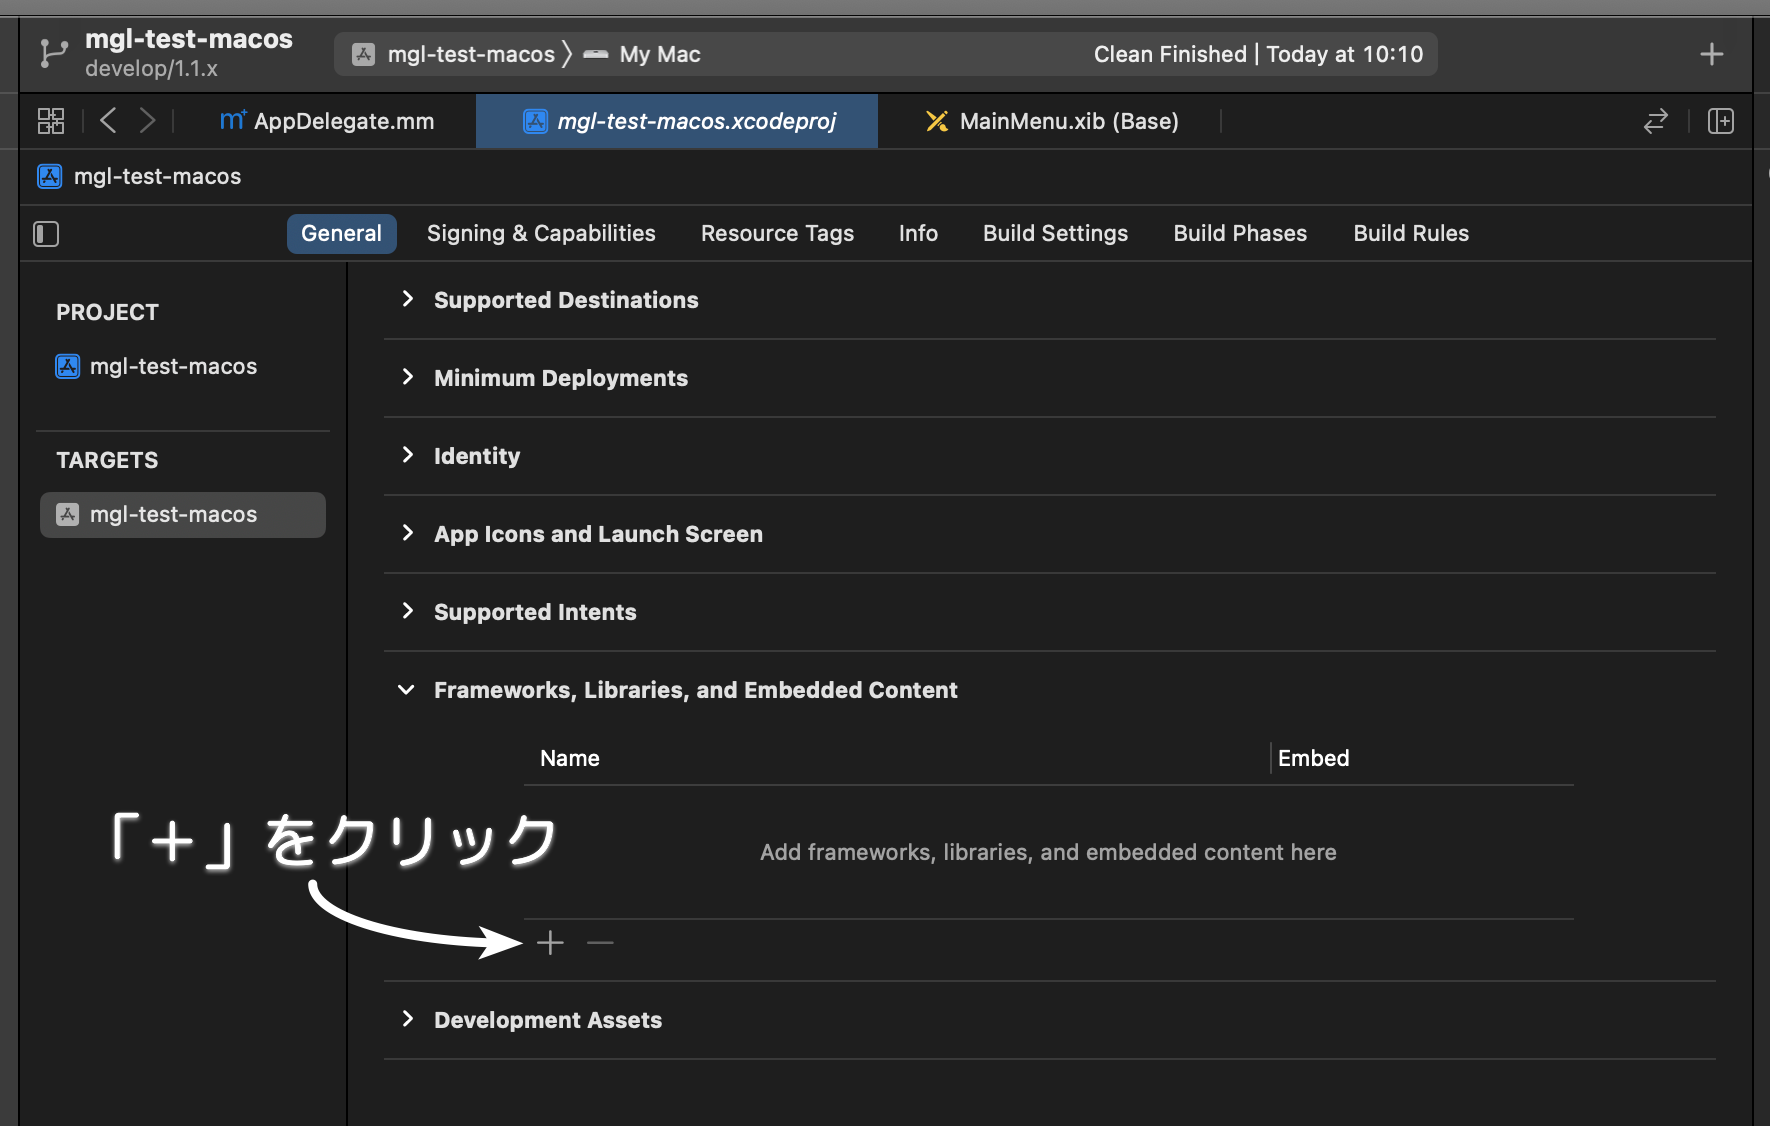Open the related items grid menu

tap(51, 121)
